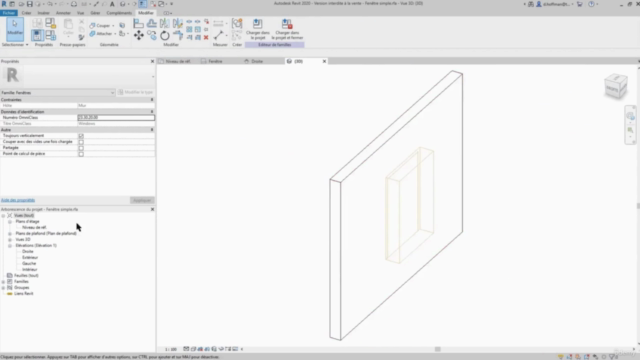Open the Annoter ribbon tab
Image resolution: width=640 pixels, height=360 pixels.
pyautogui.click(x=63, y=13)
